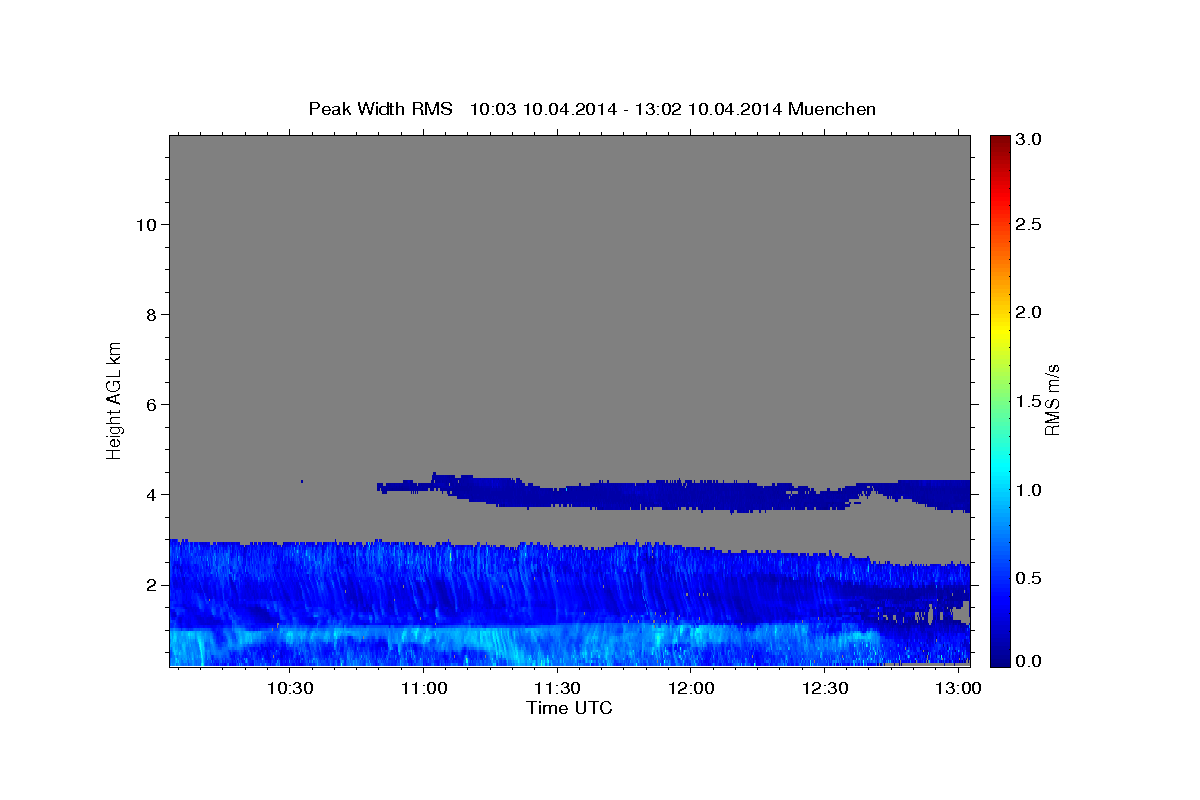Click the colorbar value 1.0
The width and height of the screenshot is (1200, 800).
[x=1029, y=490]
